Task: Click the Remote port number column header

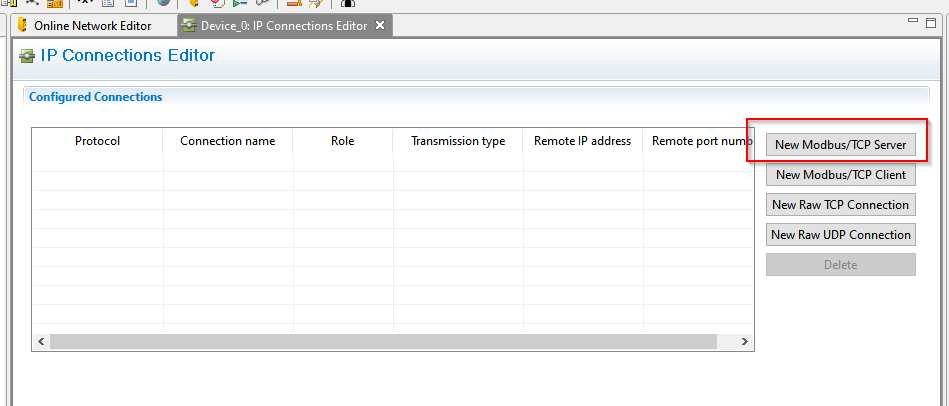Action: 698,141
